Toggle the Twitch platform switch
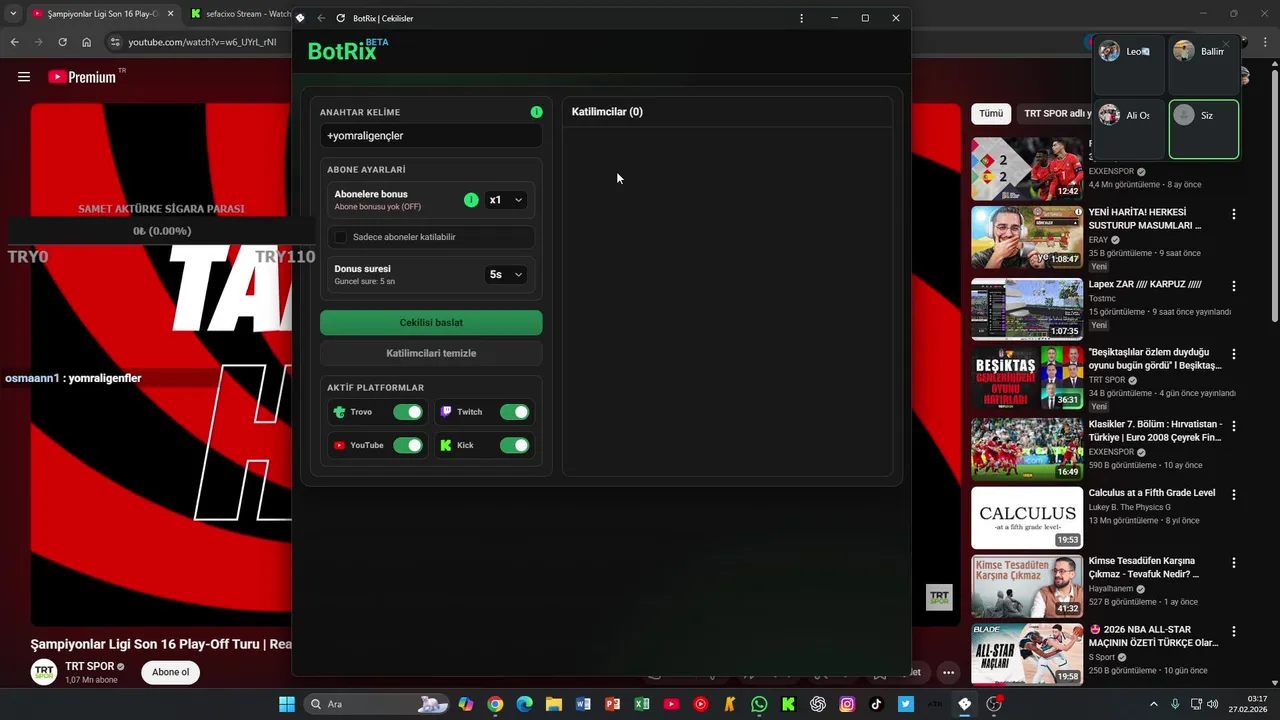Screen dimensions: 1280x720 click(x=514, y=412)
